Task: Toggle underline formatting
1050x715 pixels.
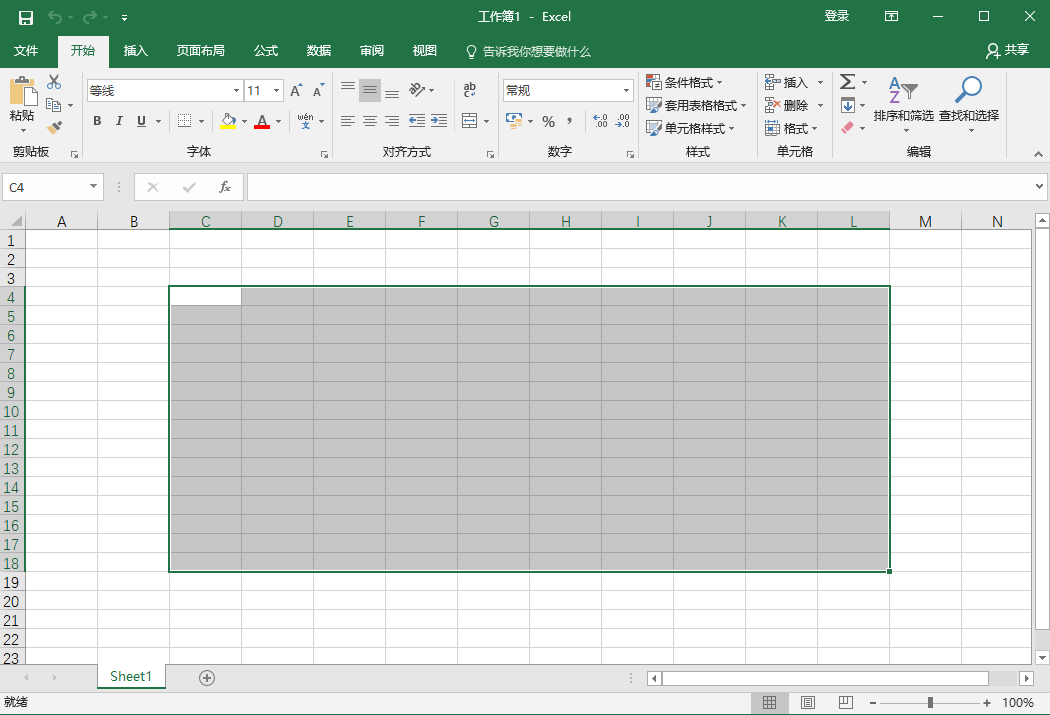Action: pos(139,121)
